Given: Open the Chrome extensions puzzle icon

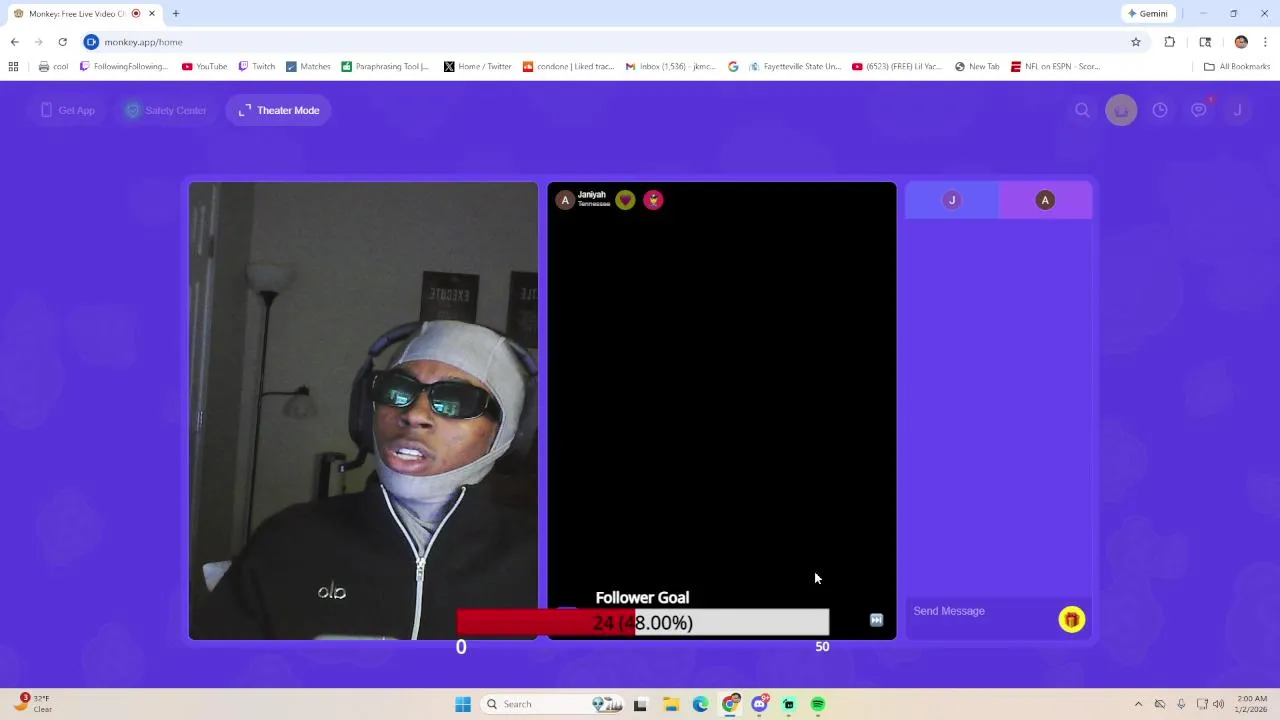Looking at the screenshot, I should 1170,42.
